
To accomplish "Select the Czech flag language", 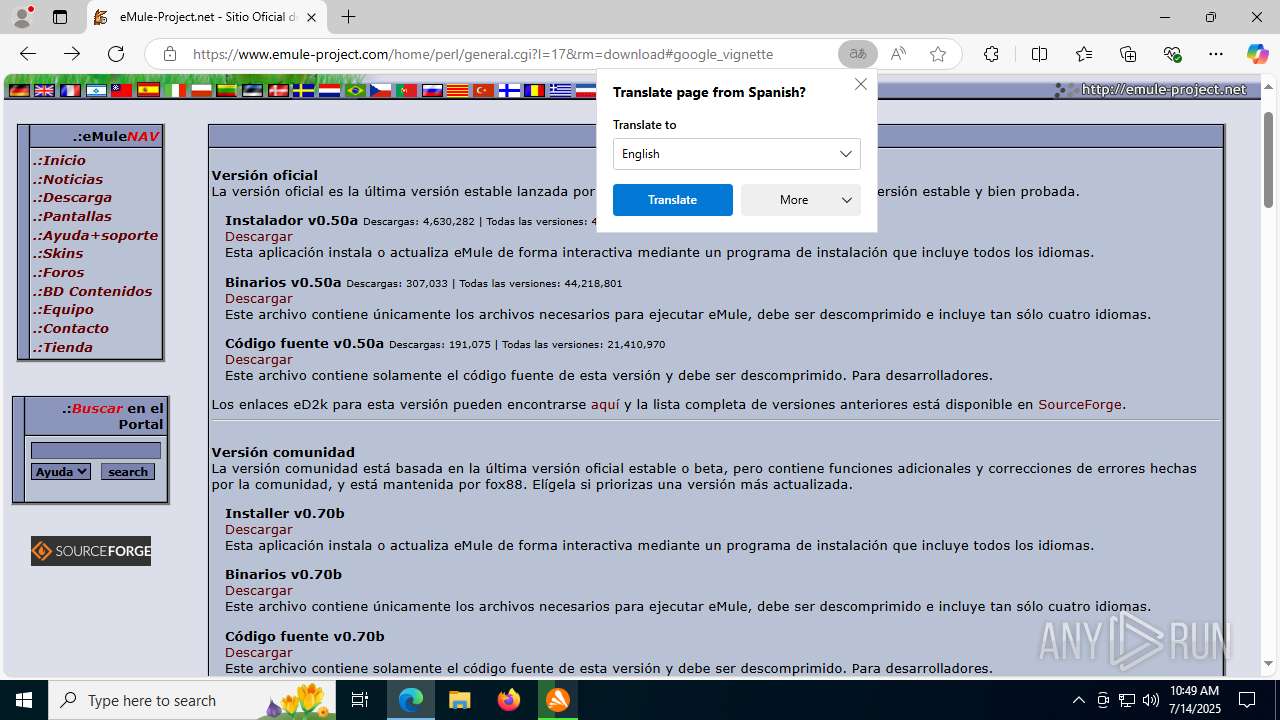I will 381,90.
